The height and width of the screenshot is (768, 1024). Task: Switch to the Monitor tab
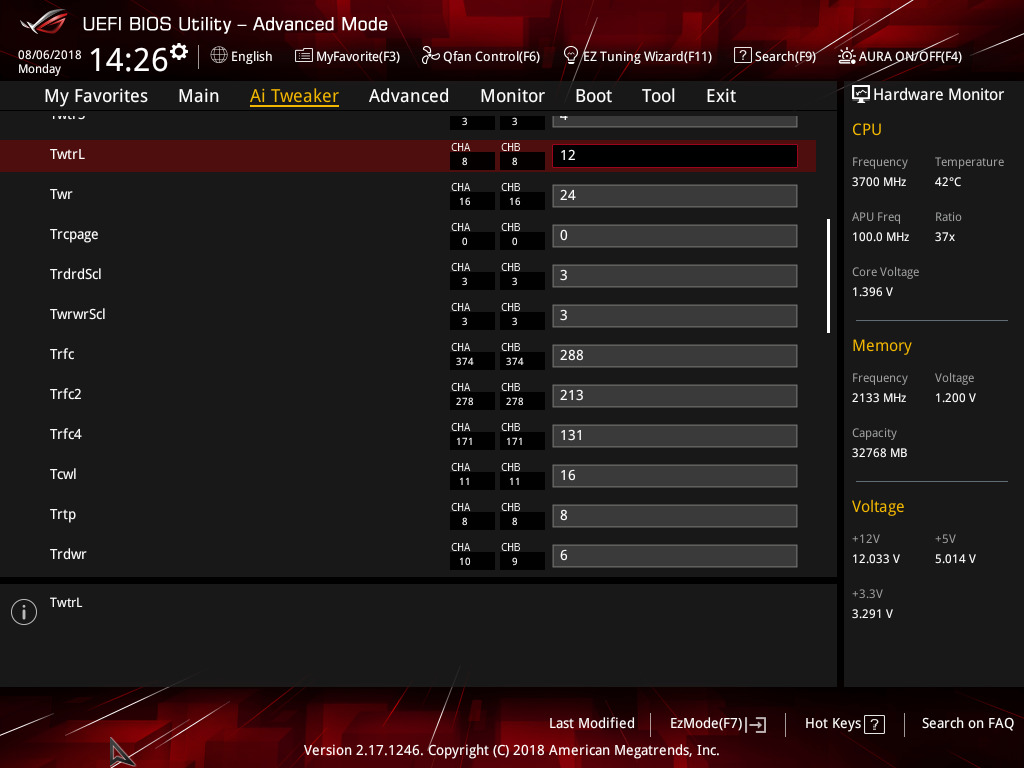(512, 96)
